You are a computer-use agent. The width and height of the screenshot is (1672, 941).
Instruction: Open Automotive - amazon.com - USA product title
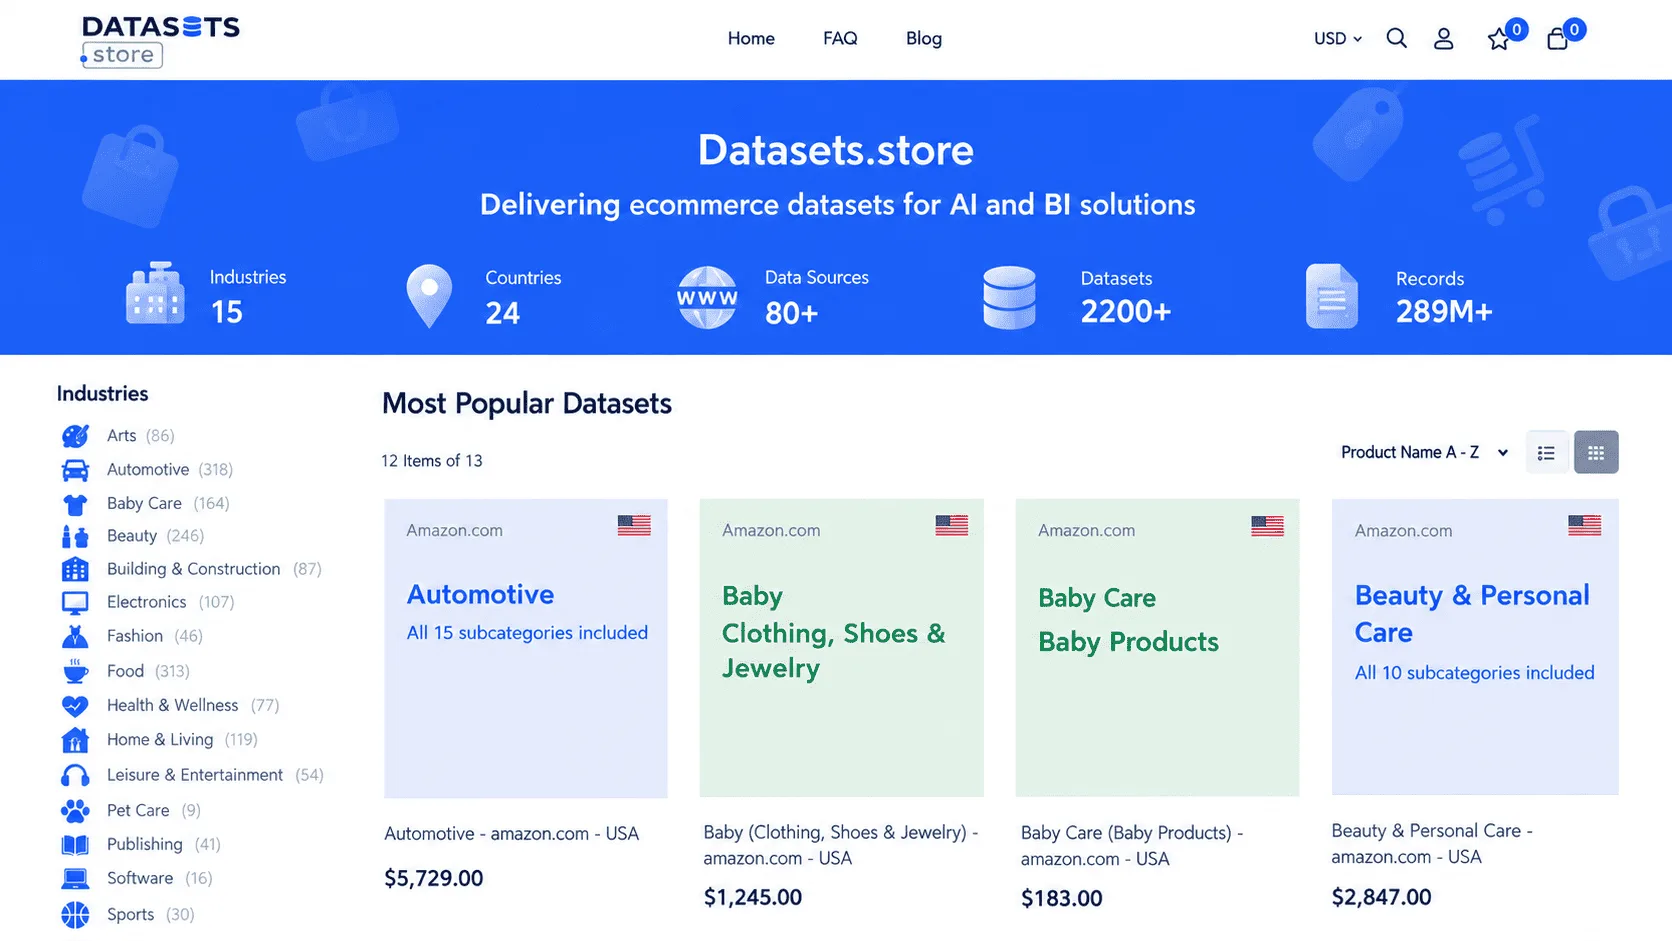(x=511, y=834)
